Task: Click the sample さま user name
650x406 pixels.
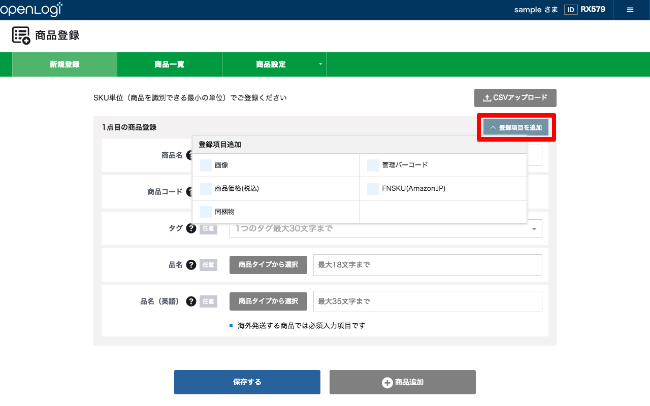Action: pyautogui.click(x=536, y=10)
